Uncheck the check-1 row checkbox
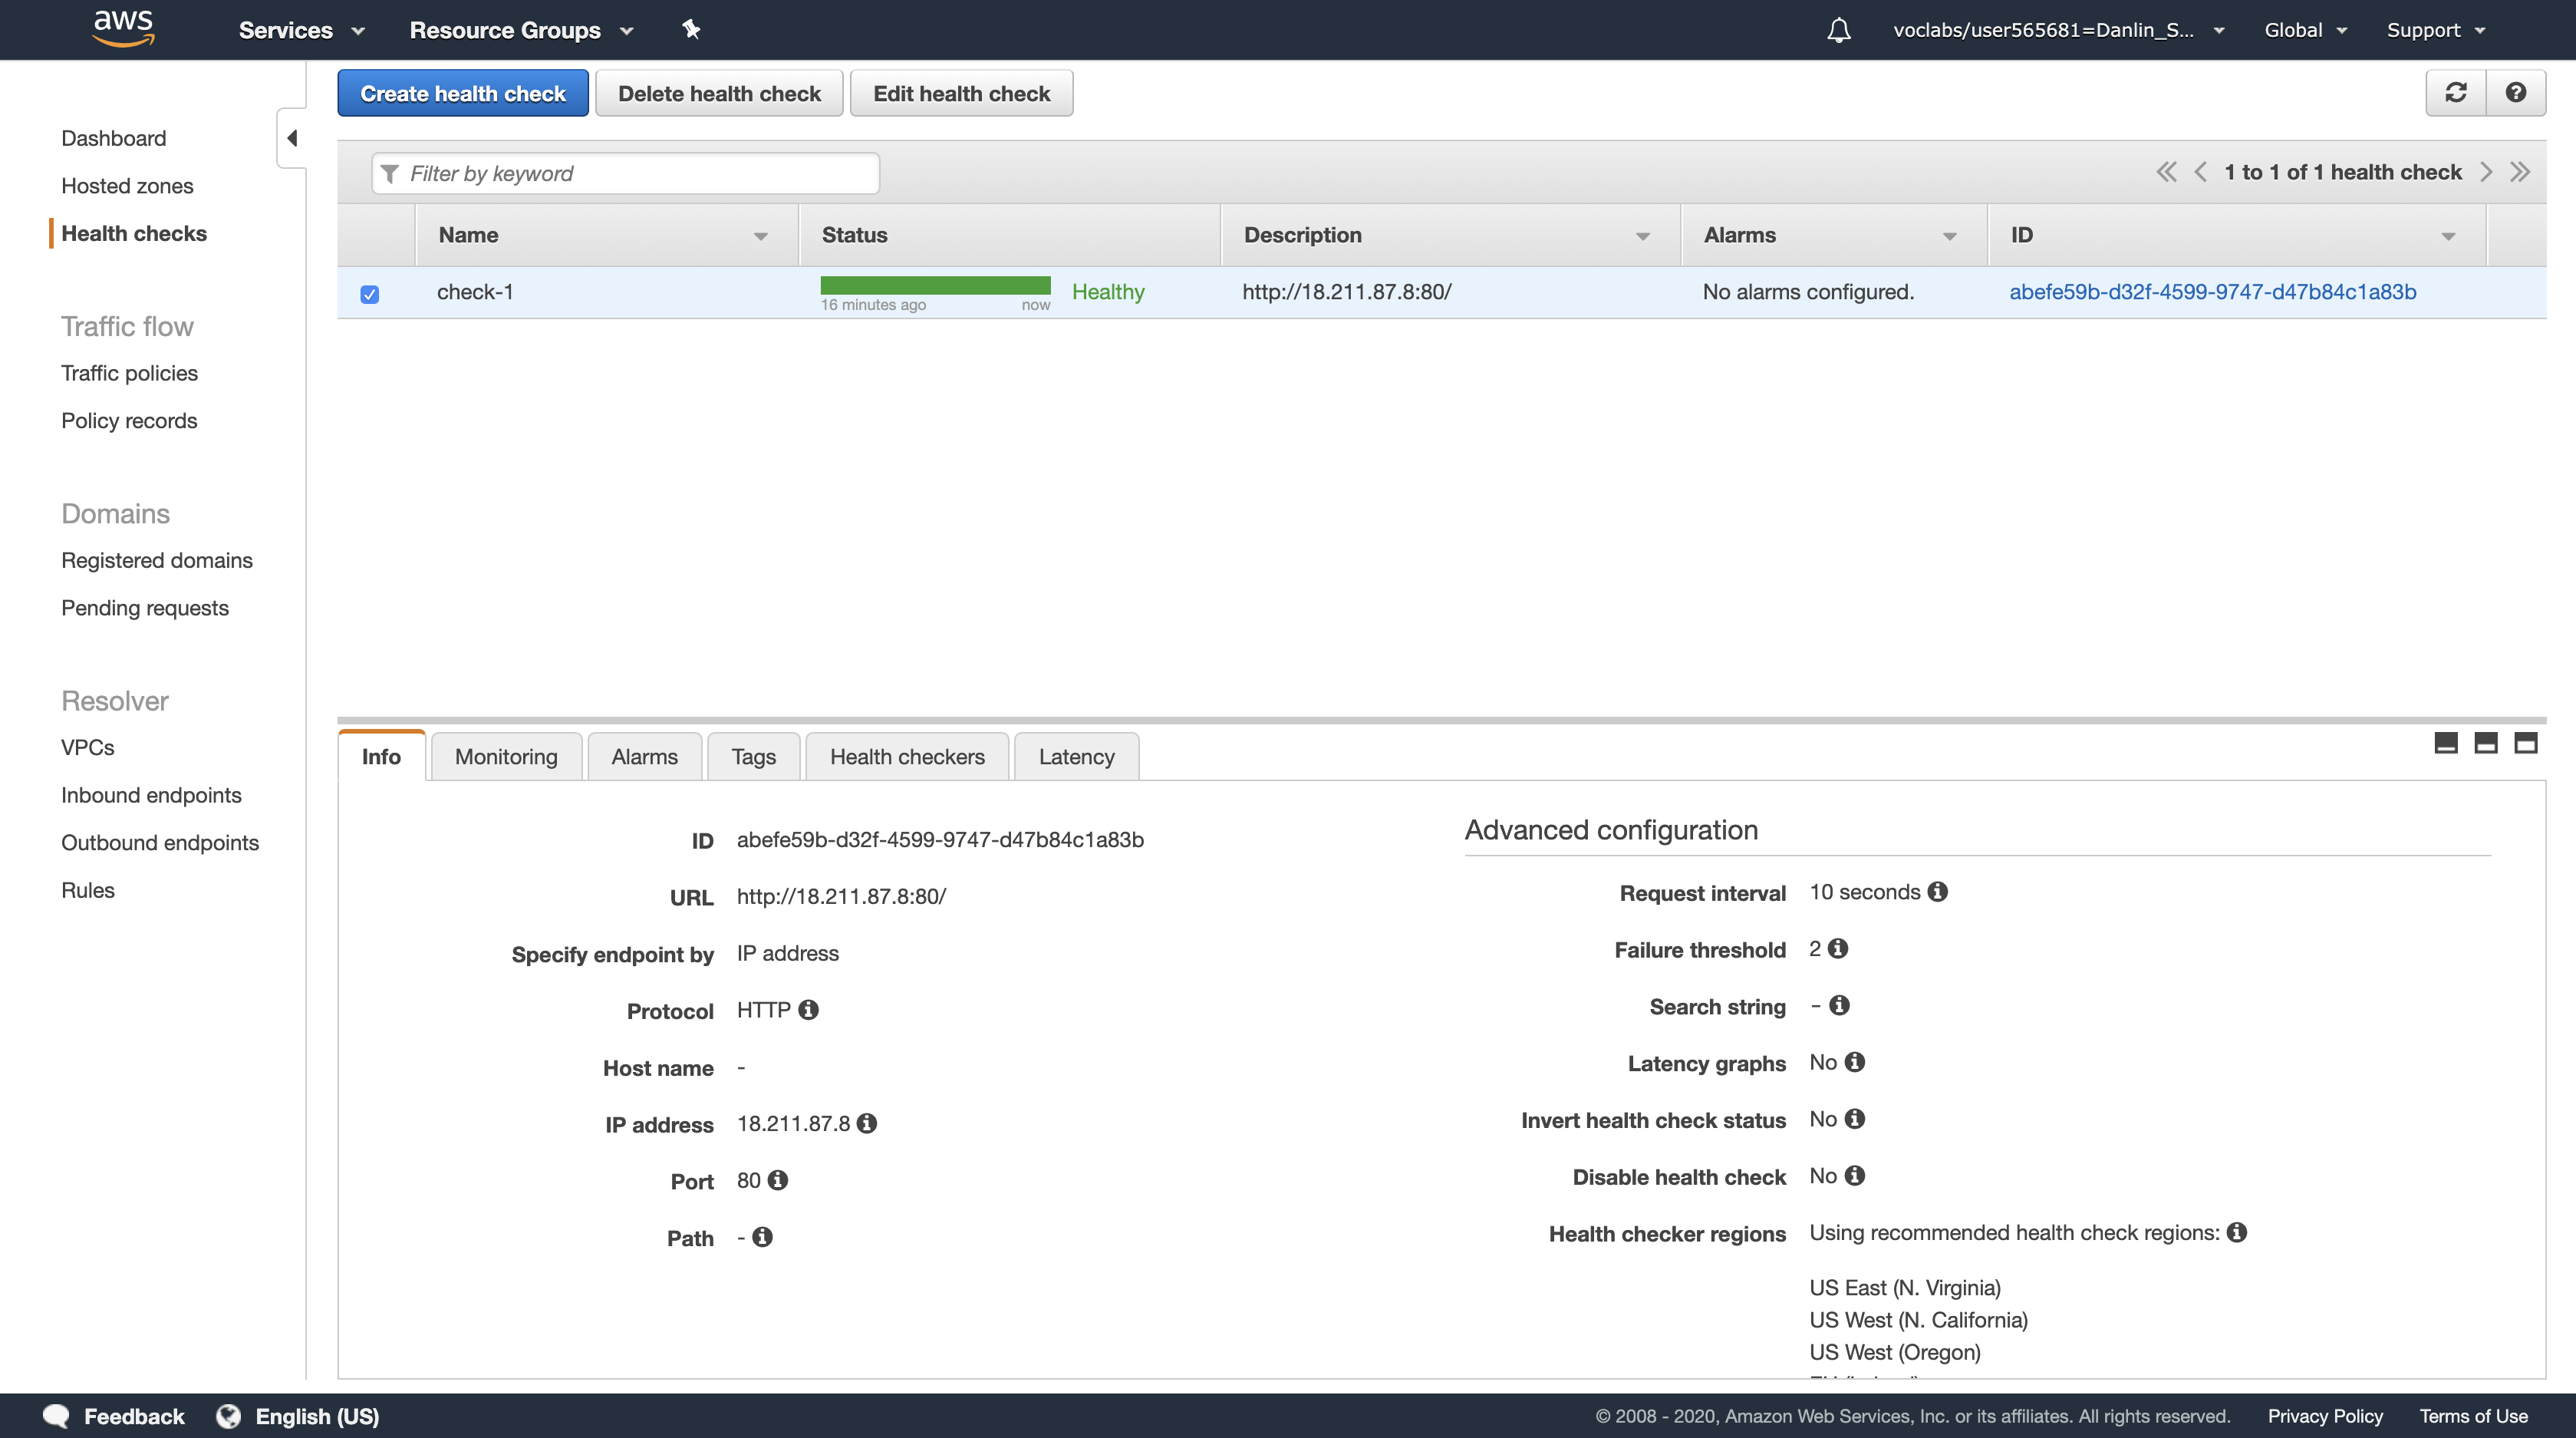Screen dimensions: 2576x1438 370,294
